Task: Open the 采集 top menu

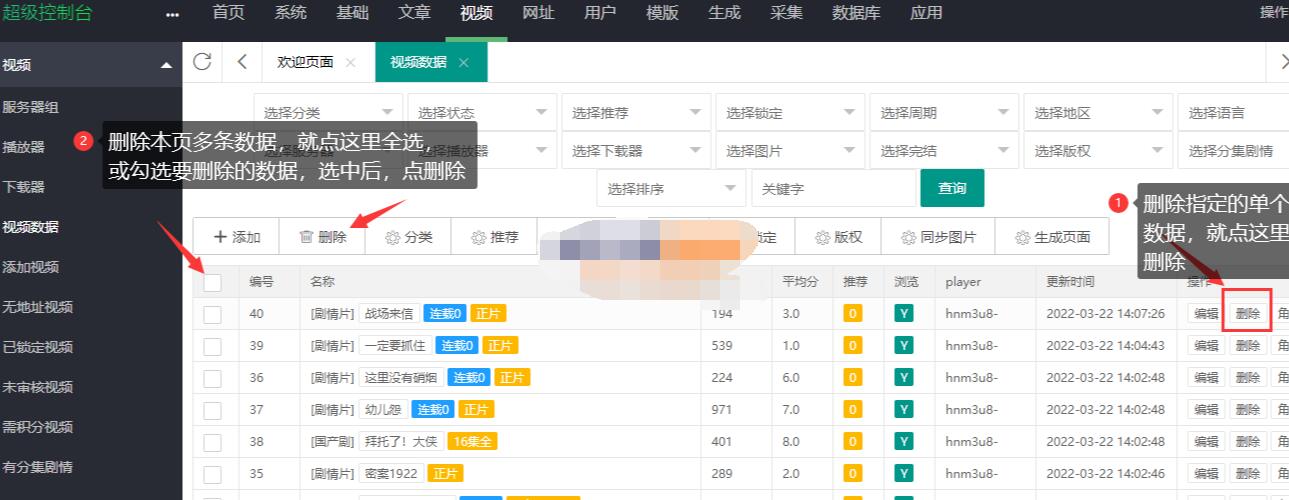Action: [786, 13]
